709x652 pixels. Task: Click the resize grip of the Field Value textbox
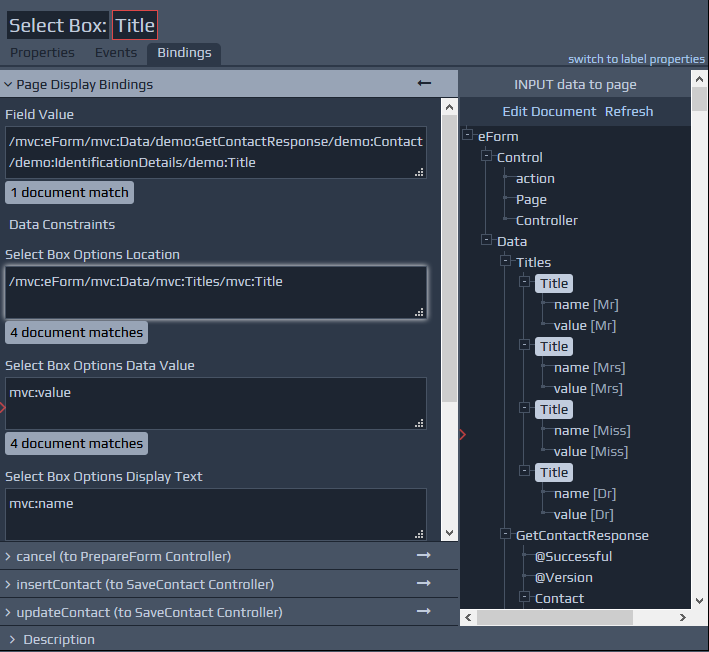coord(420,172)
